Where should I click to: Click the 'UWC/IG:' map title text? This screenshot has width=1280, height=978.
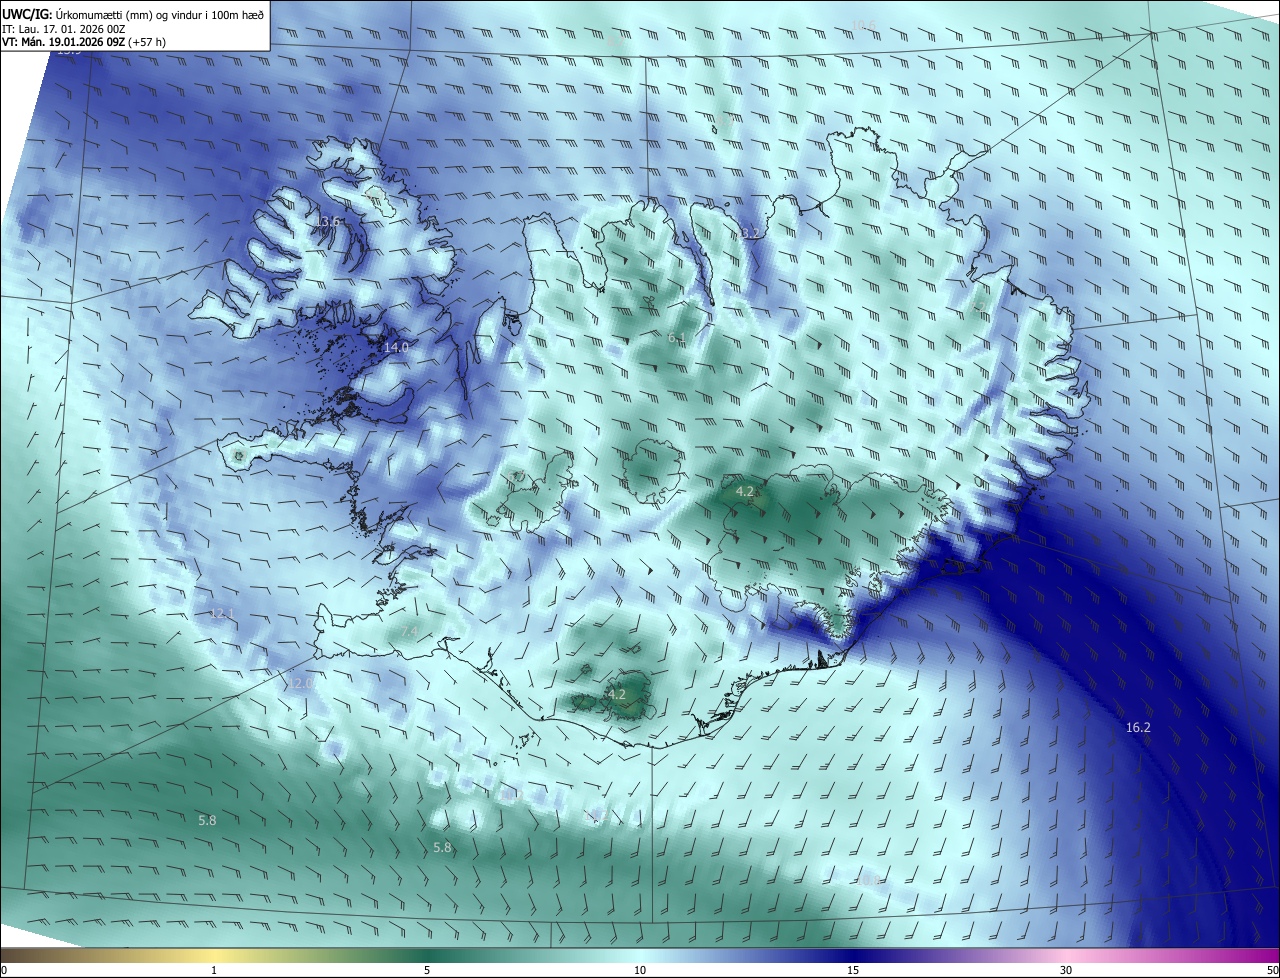pyautogui.click(x=27, y=13)
